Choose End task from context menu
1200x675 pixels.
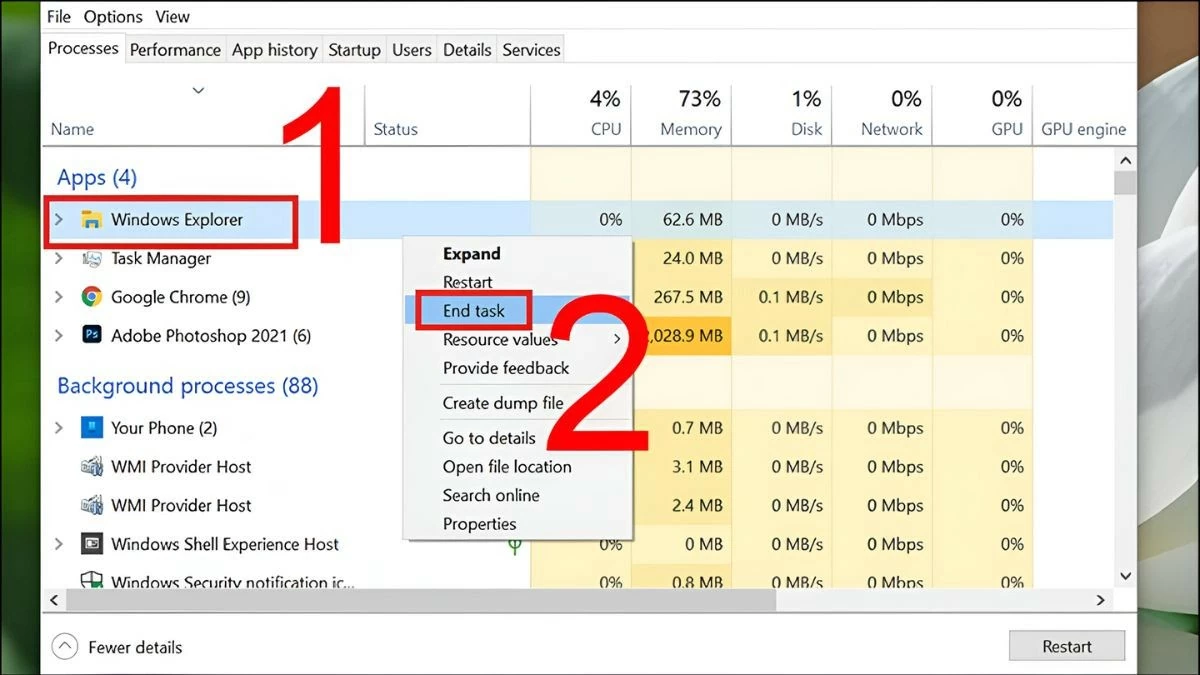(x=474, y=311)
